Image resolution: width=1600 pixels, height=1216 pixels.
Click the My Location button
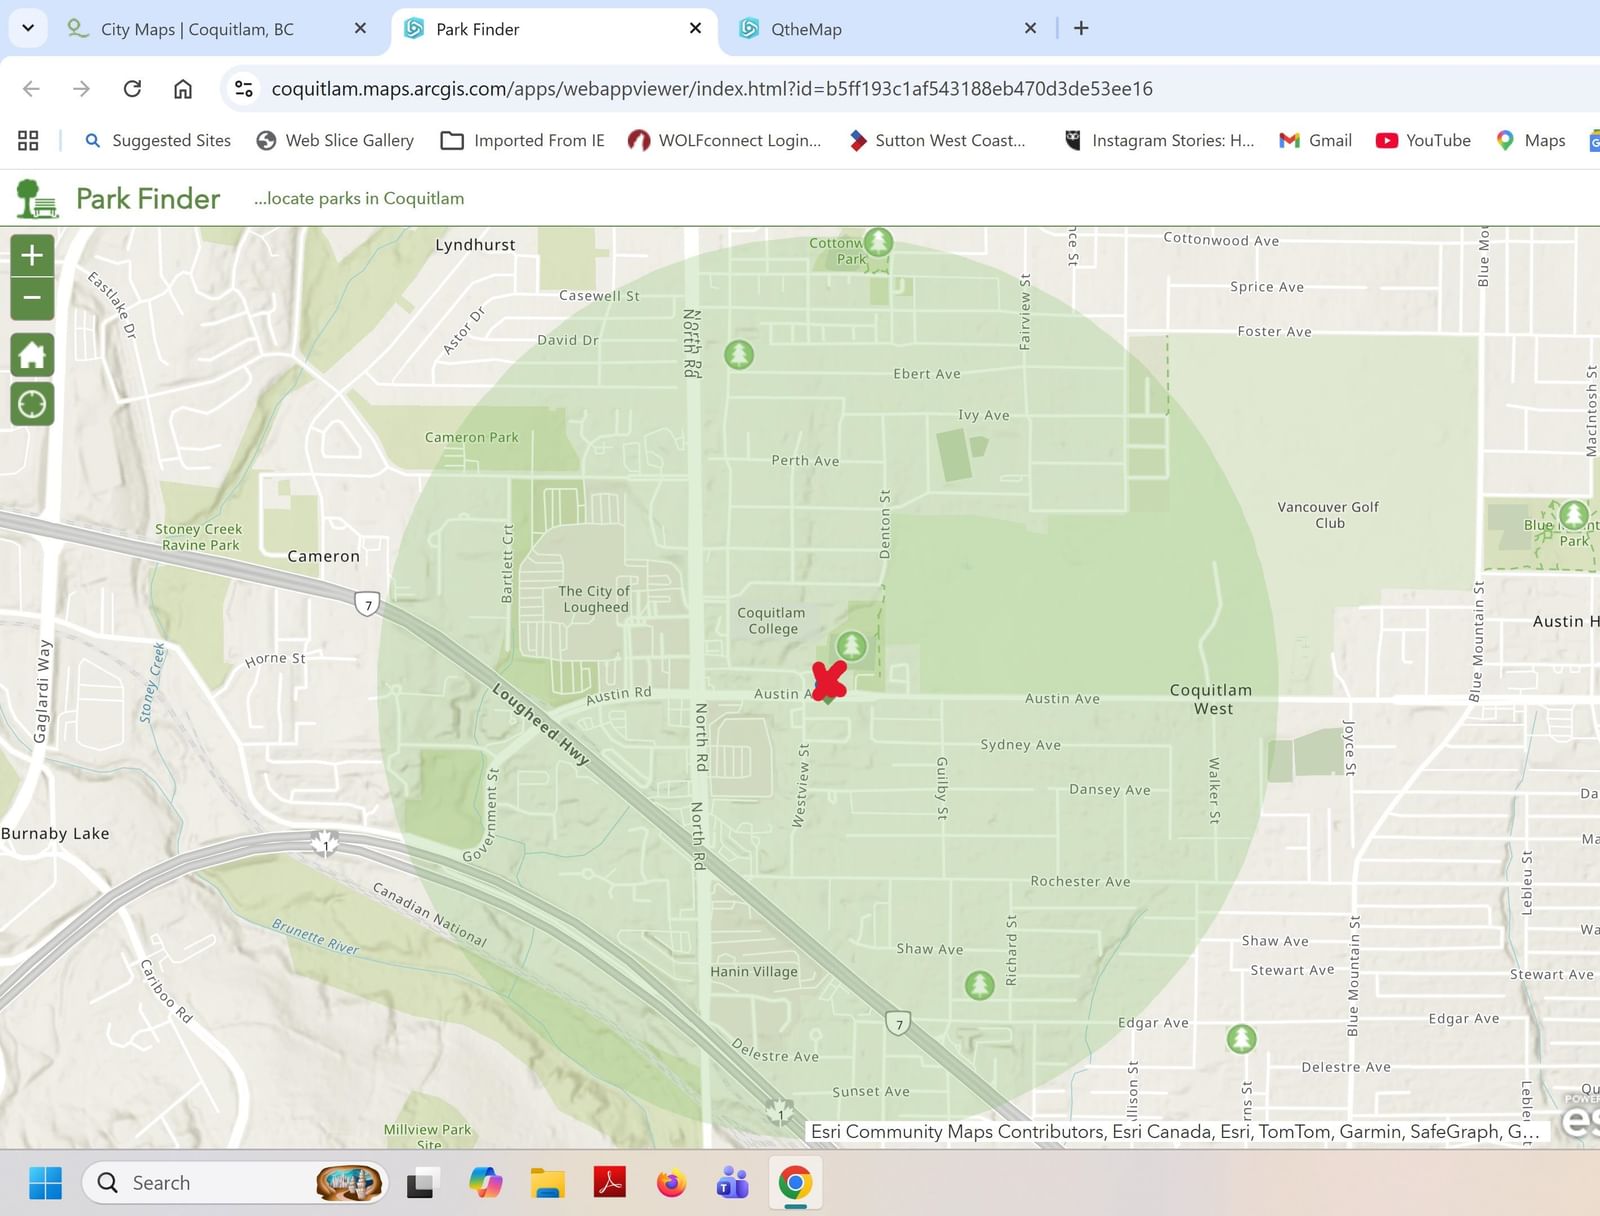pos(32,405)
